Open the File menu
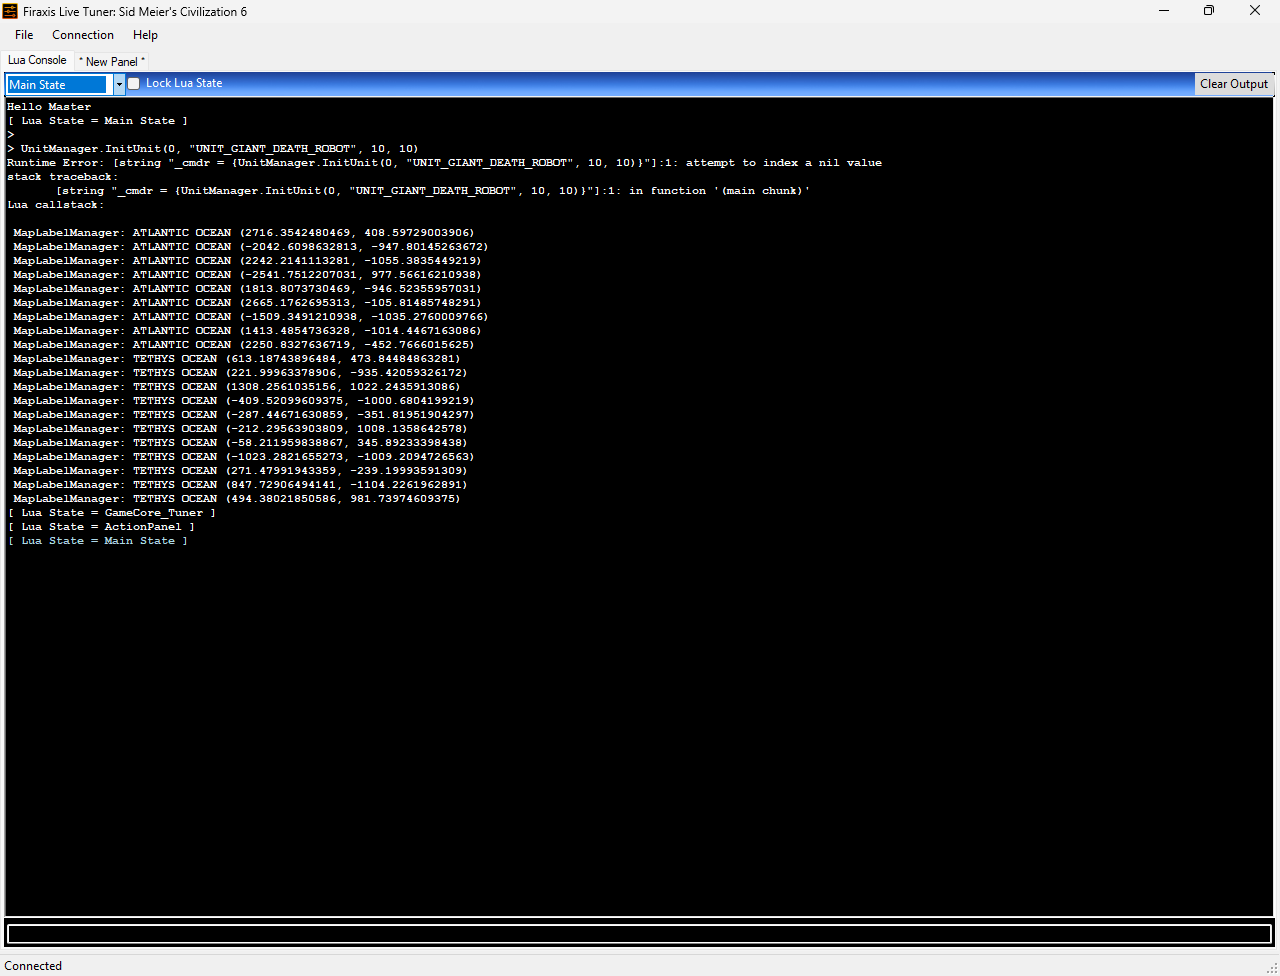Screen dimensions: 1280x976 point(24,35)
